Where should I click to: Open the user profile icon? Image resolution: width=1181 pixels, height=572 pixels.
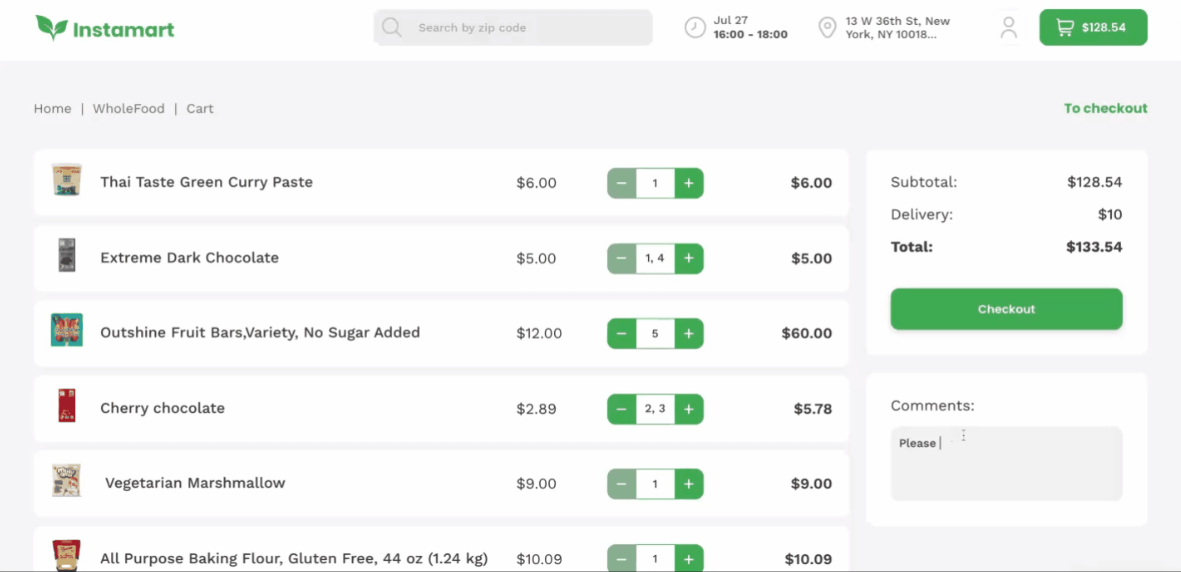(x=1009, y=27)
